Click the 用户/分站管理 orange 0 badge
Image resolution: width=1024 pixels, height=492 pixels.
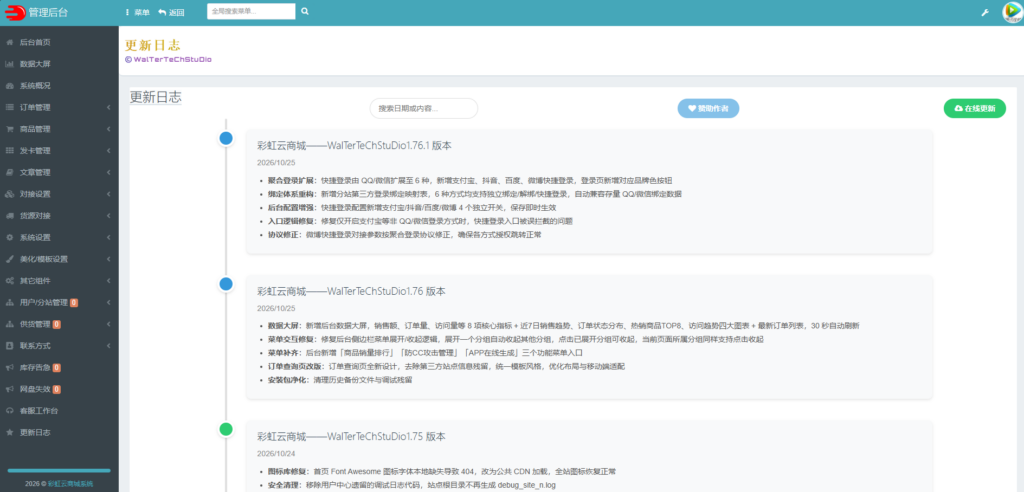tap(74, 303)
